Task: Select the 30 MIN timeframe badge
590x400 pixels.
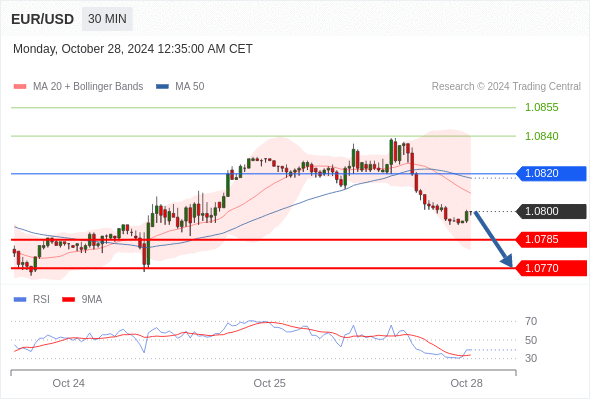Action: tap(107, 19)
